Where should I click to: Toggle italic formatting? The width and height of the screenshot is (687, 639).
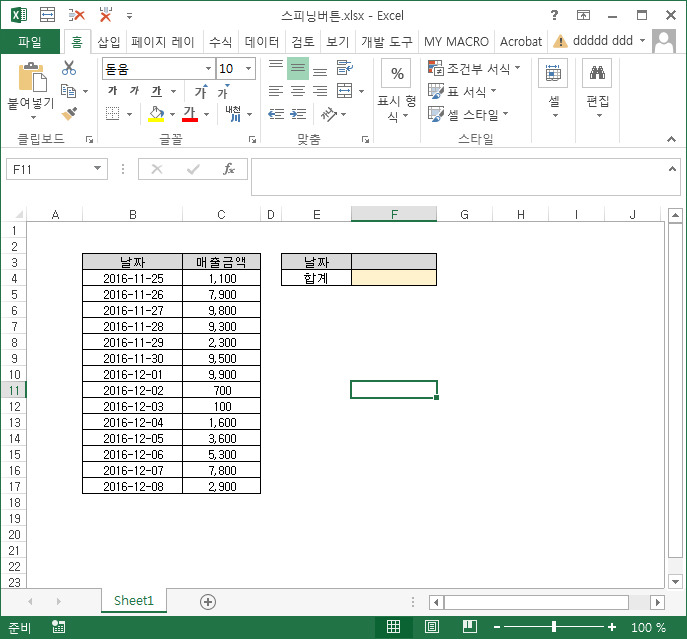click(x=134, y=91)
